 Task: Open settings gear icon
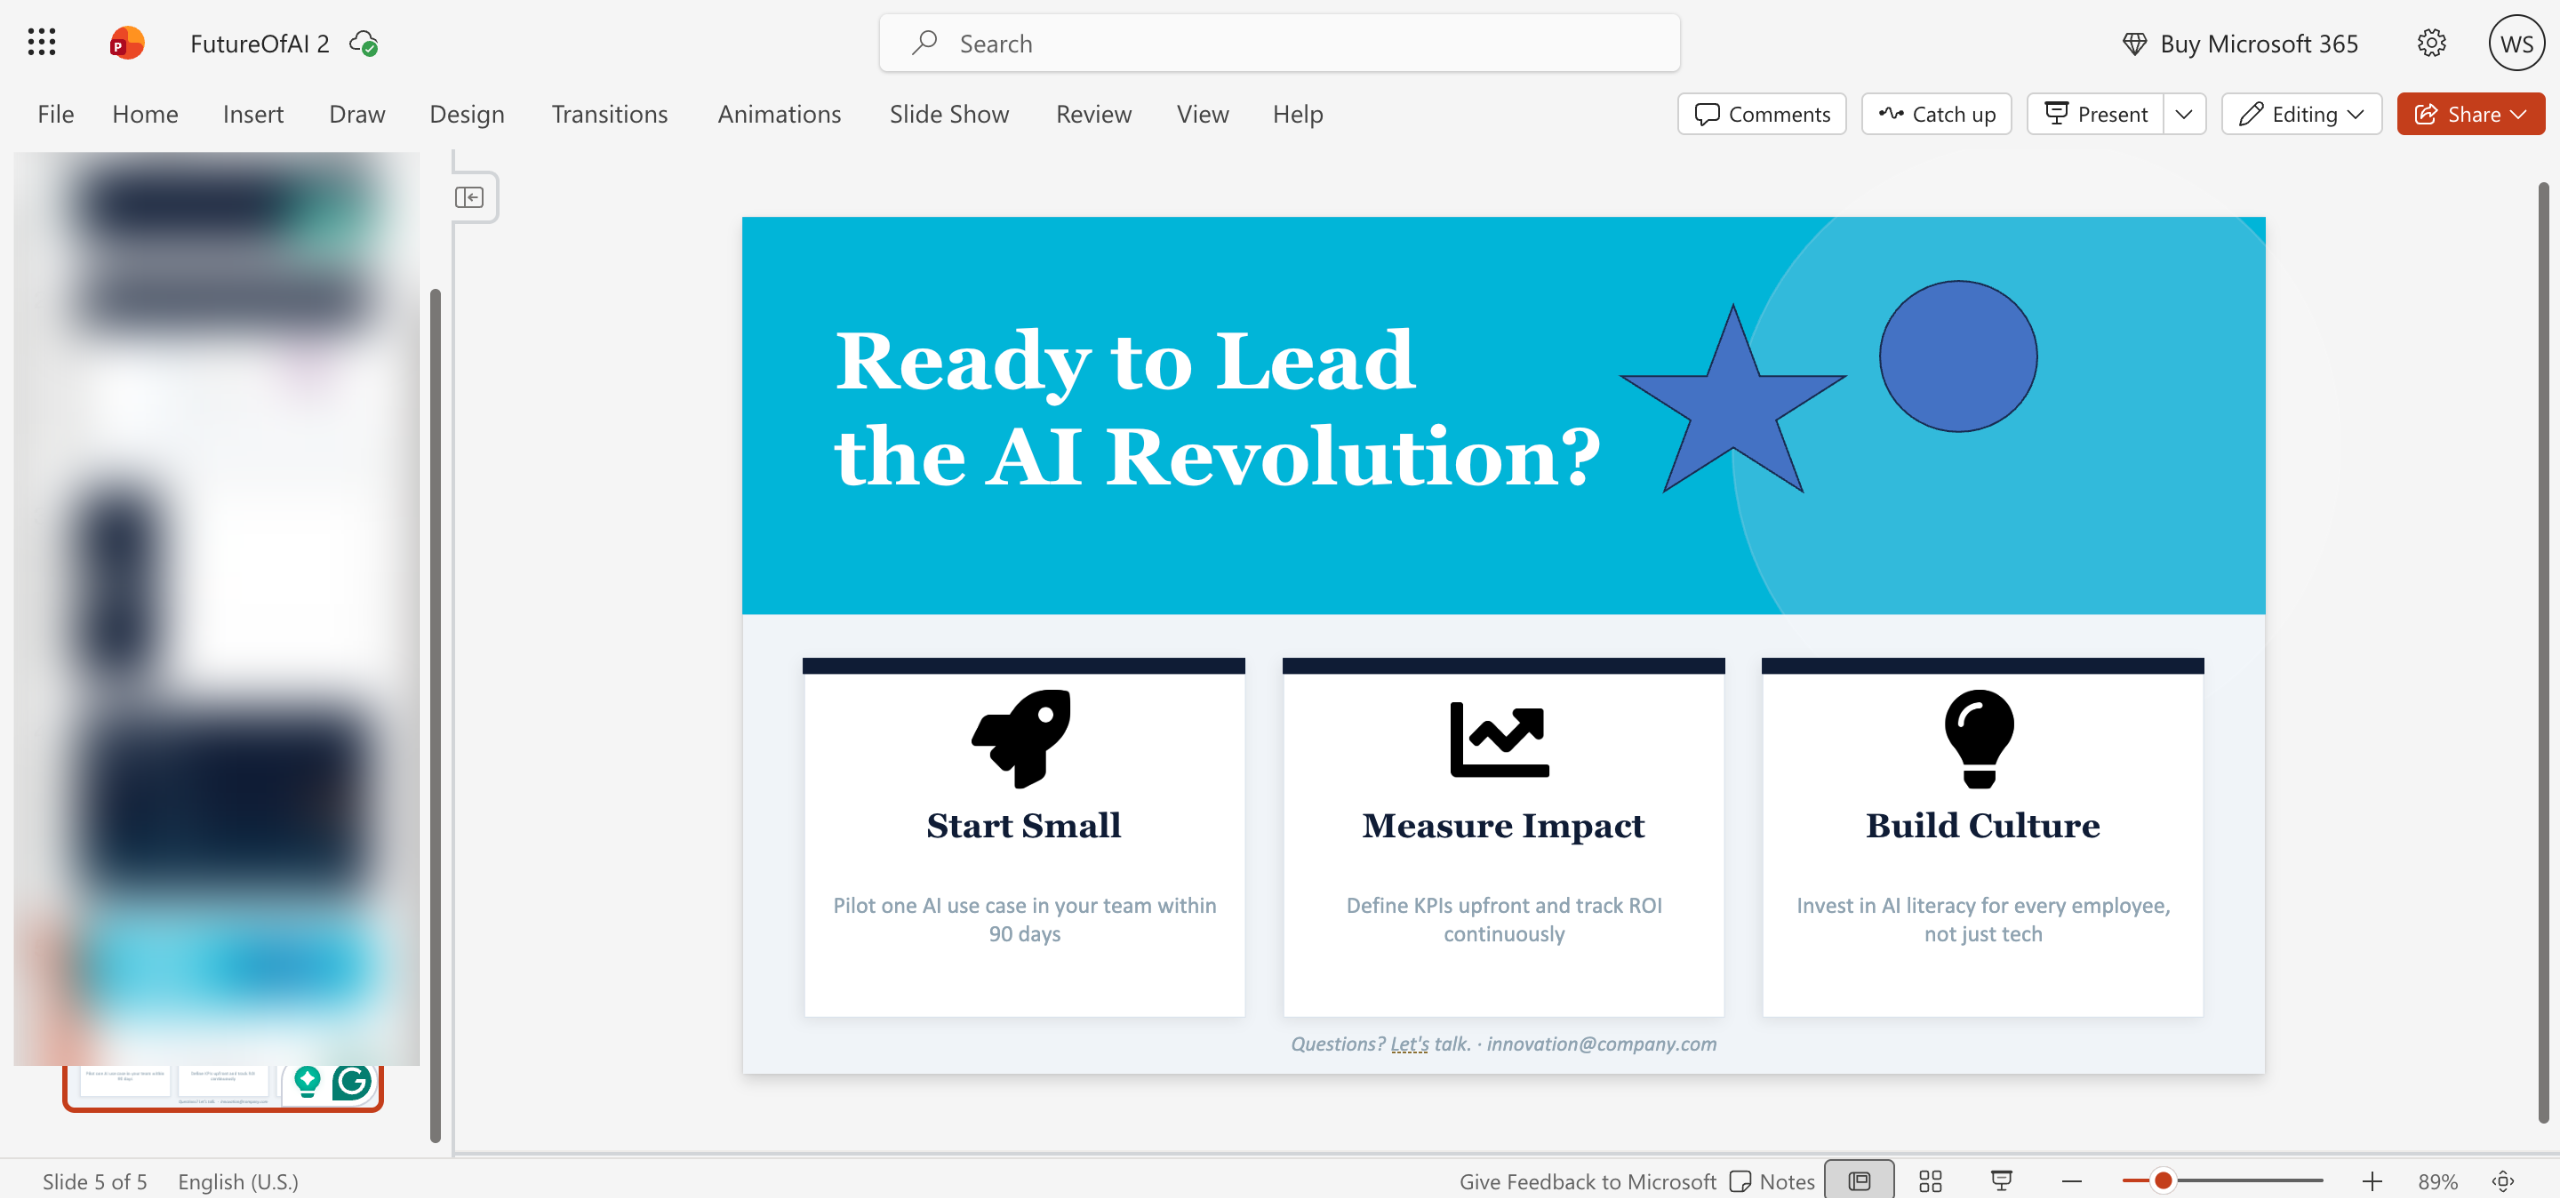2431,43
